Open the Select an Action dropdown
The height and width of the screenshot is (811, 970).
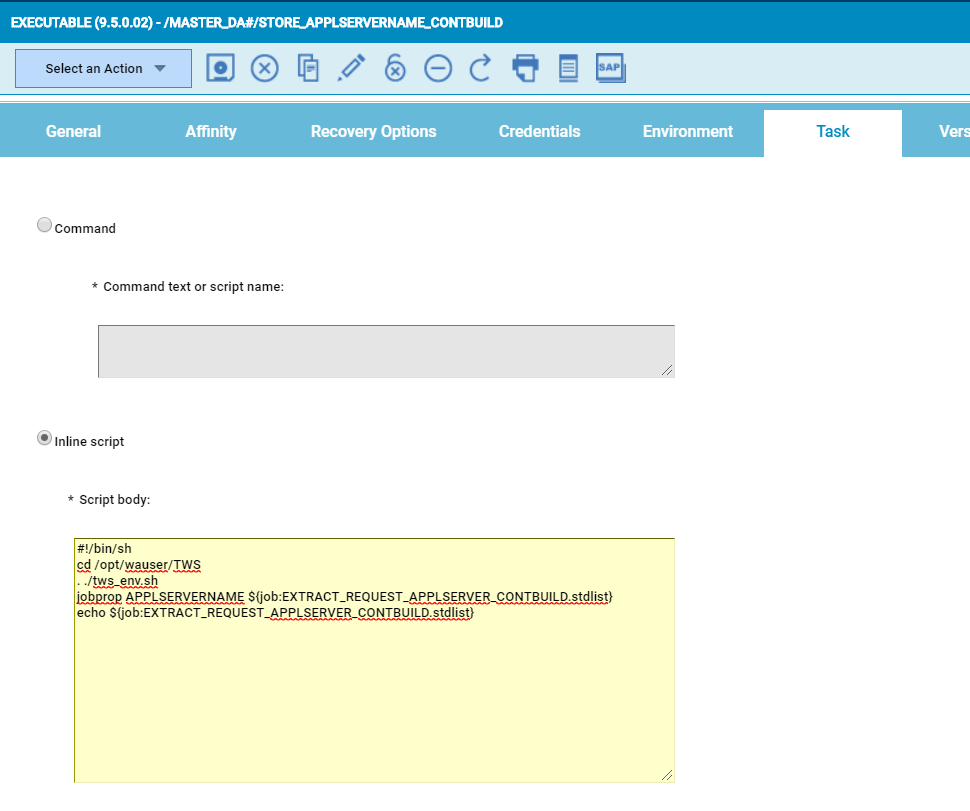point(103,69)
